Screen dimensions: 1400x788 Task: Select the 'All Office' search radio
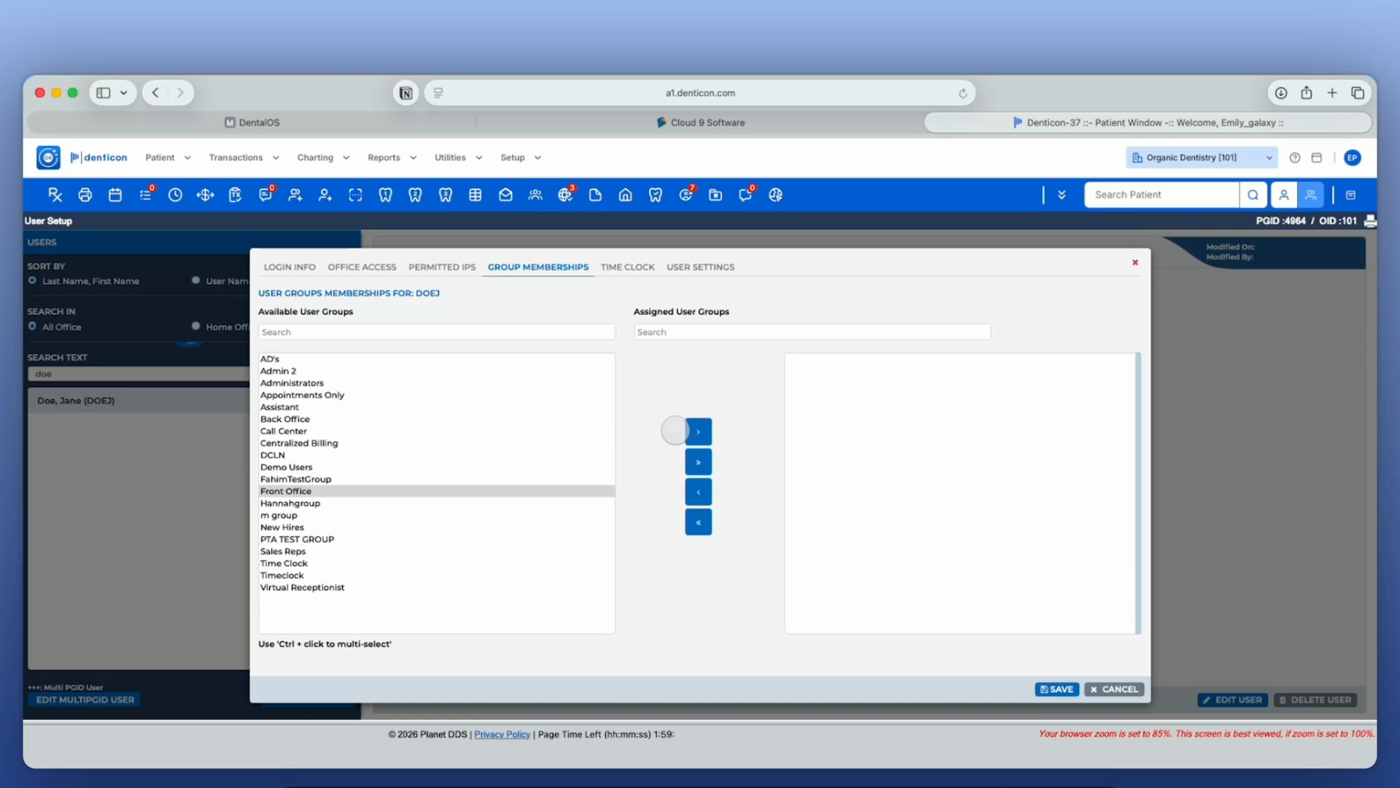click(33, 326)
